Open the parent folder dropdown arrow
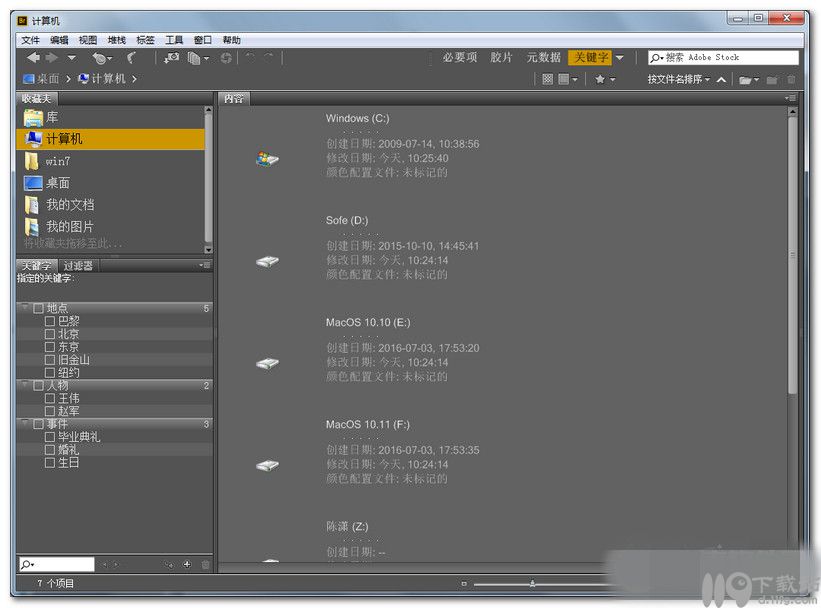Viewport: 821px width, 608px height. click(72, 58)
